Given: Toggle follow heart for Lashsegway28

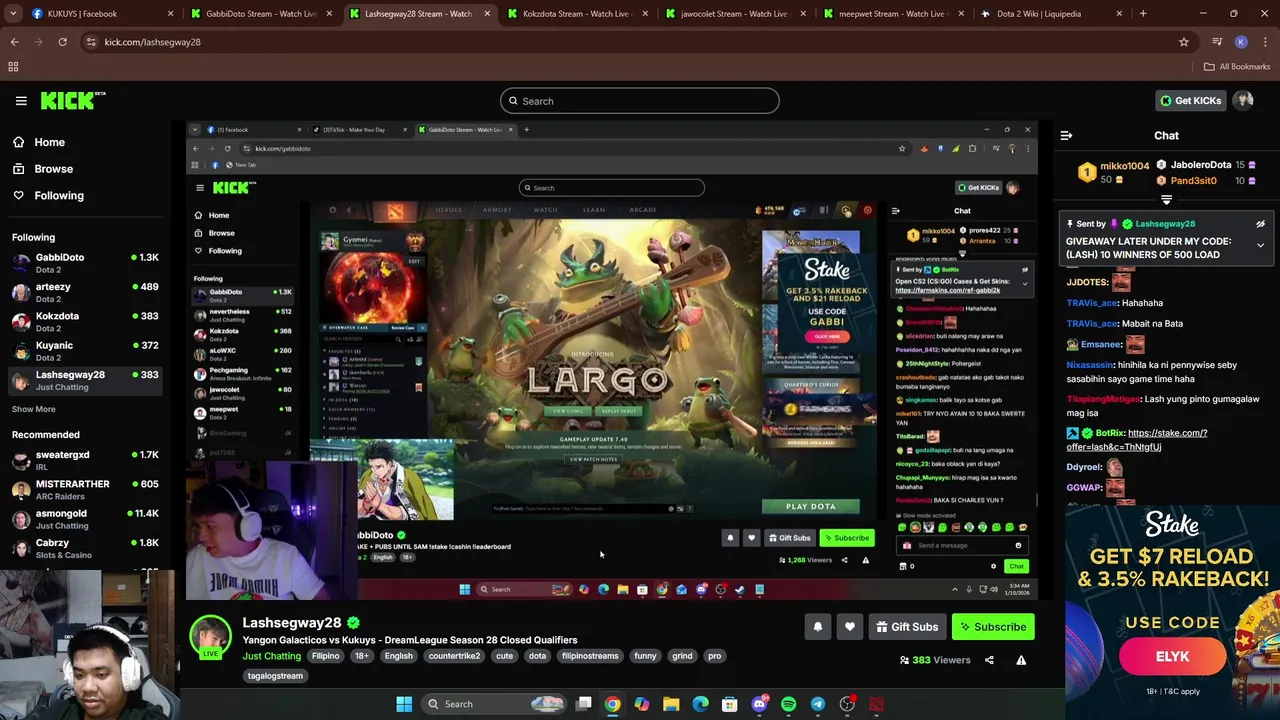Looking at the screenshot, I should [849, 627].
